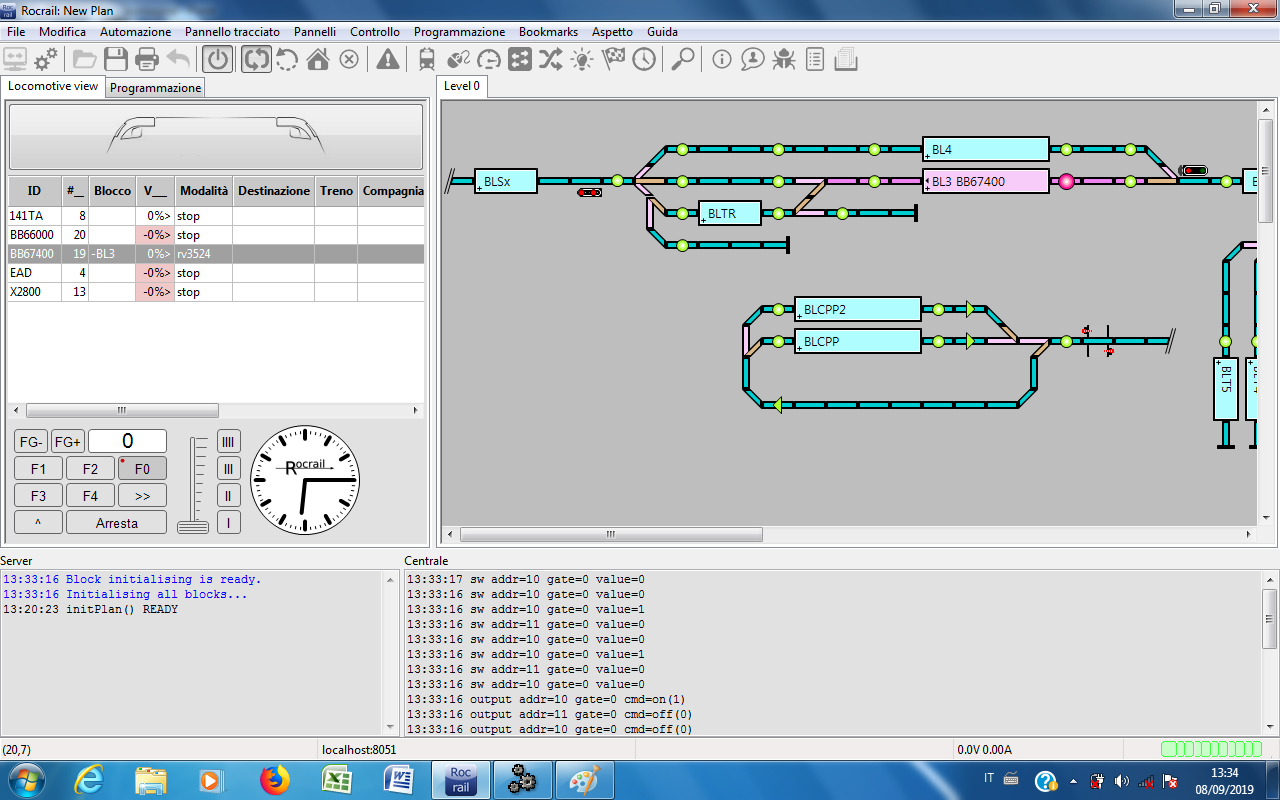
Task: Click the FG+ button
Action: coord(68,441)
